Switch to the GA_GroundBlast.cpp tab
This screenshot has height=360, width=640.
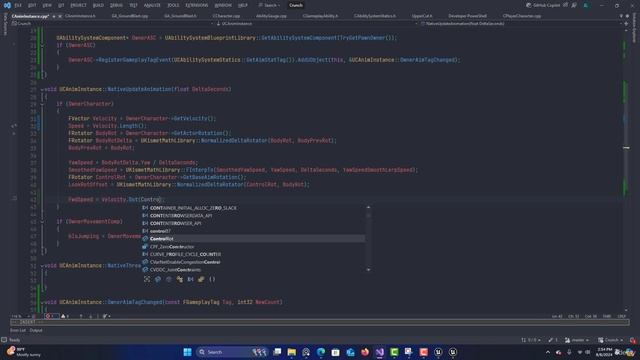point(130,16)
